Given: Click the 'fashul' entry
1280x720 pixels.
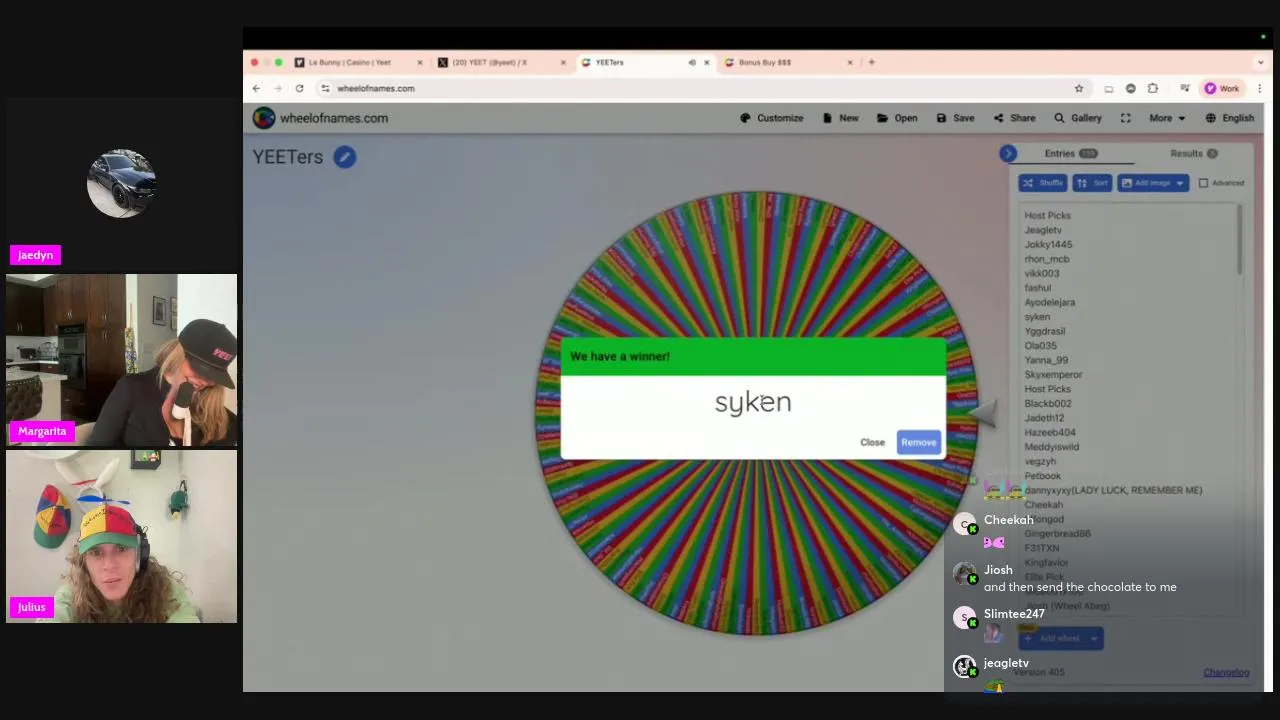Looking at the screenshot, I should pyautogui.click(x=1037, y=288).
